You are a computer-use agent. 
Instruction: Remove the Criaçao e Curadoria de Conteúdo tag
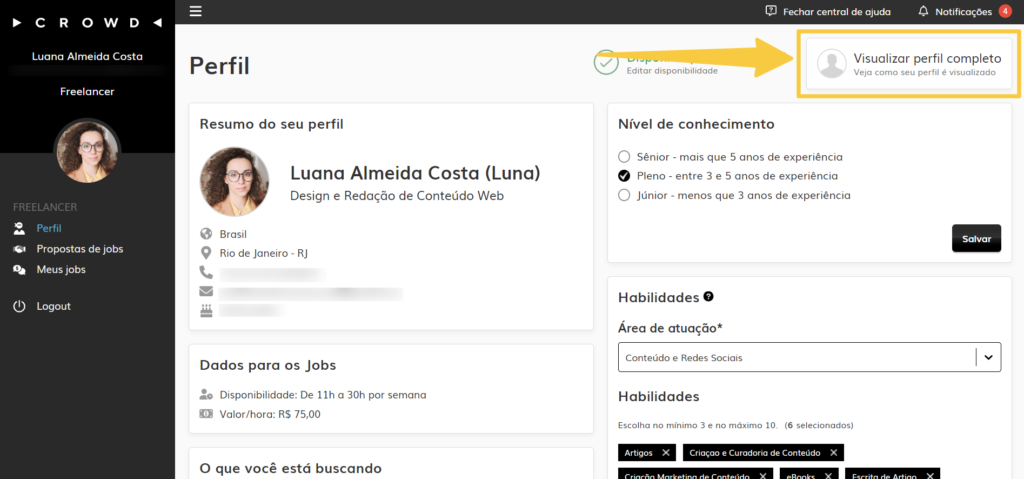tap(833, 453)
